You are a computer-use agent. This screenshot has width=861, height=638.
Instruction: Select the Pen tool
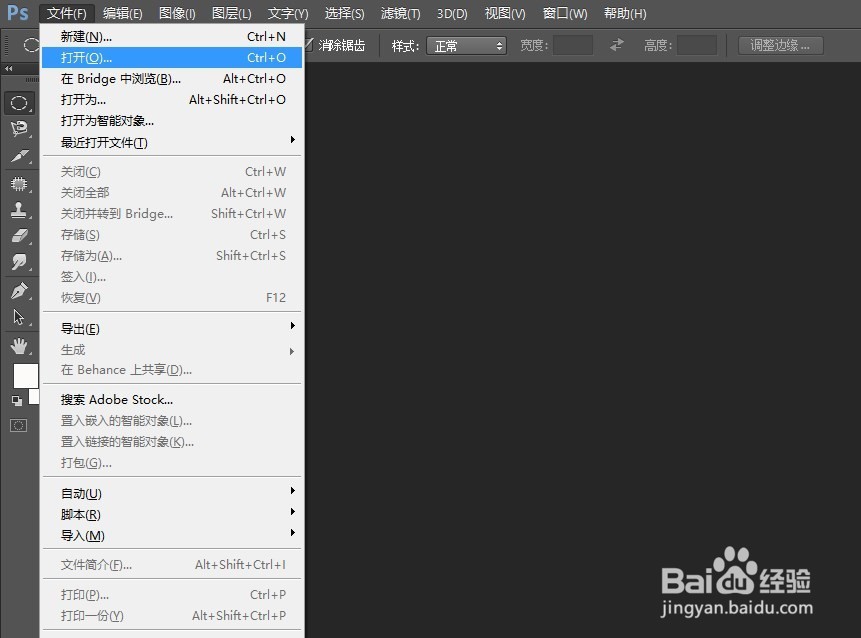[x=19, y=290]
